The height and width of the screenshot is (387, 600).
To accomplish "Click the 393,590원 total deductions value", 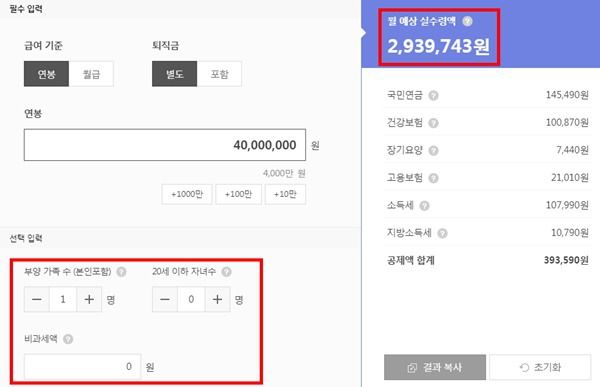I will pos(566,260).
